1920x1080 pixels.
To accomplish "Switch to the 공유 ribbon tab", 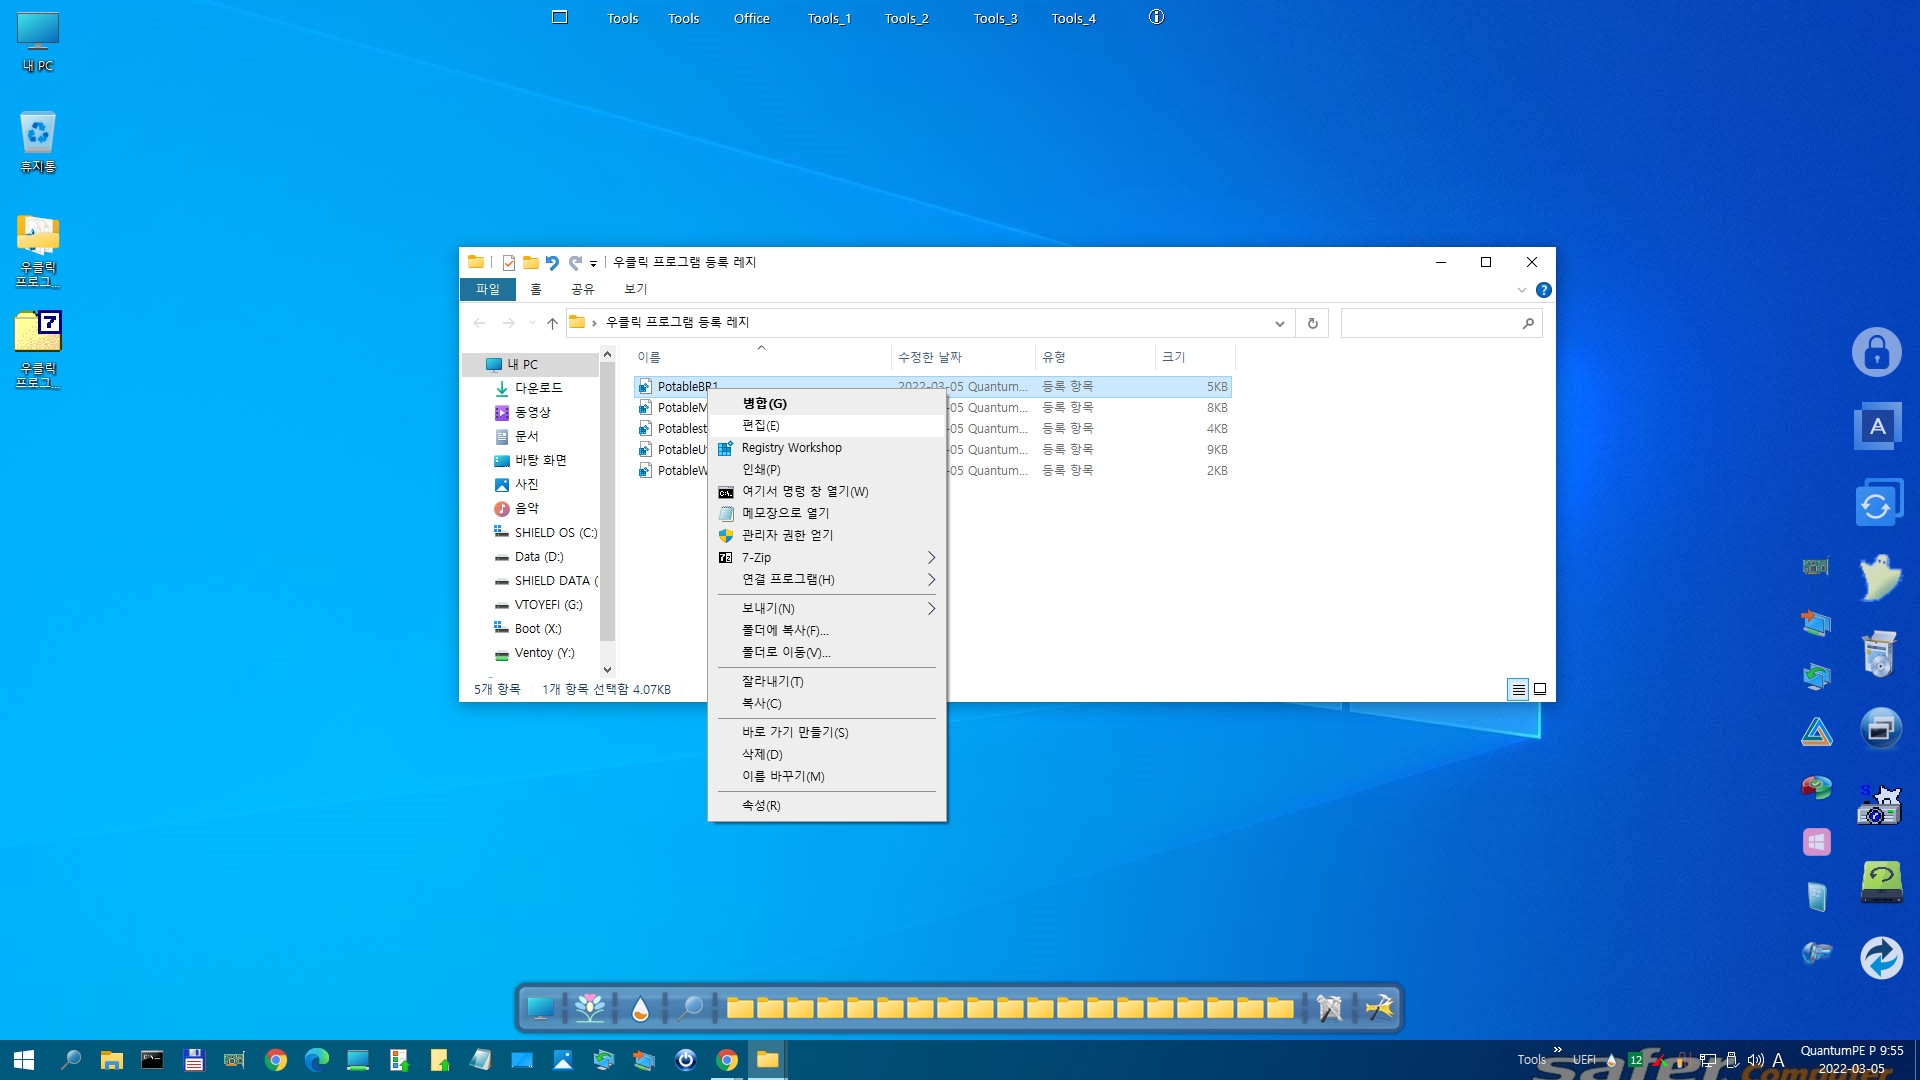I will [583, 289].
